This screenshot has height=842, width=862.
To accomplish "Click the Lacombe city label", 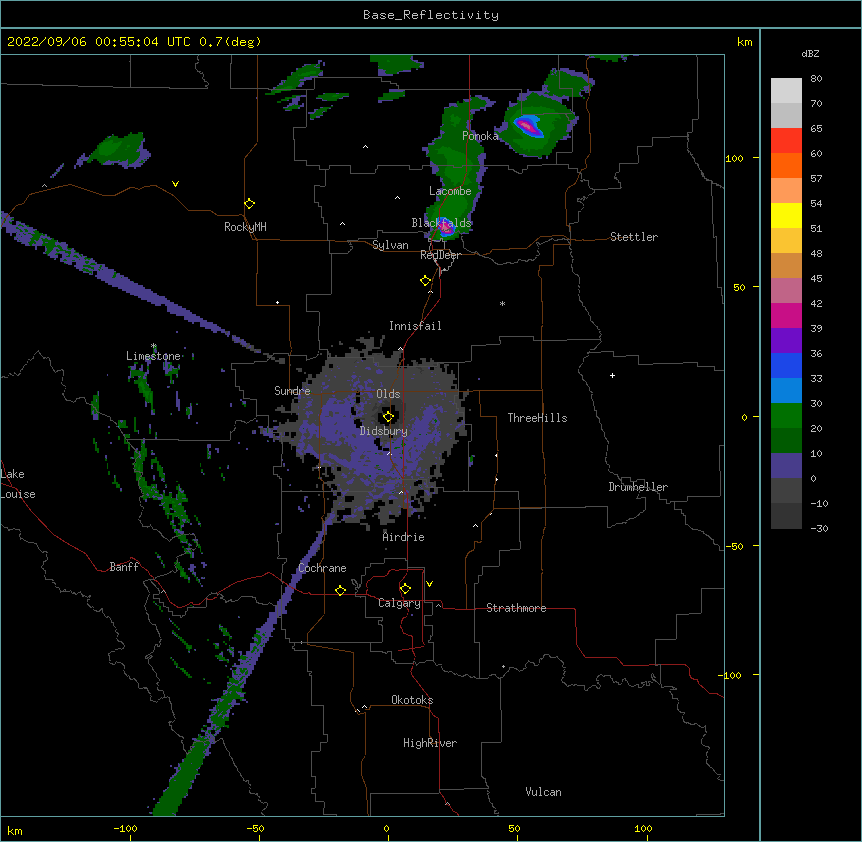I will pyautogui.click(x=450, y=191).
